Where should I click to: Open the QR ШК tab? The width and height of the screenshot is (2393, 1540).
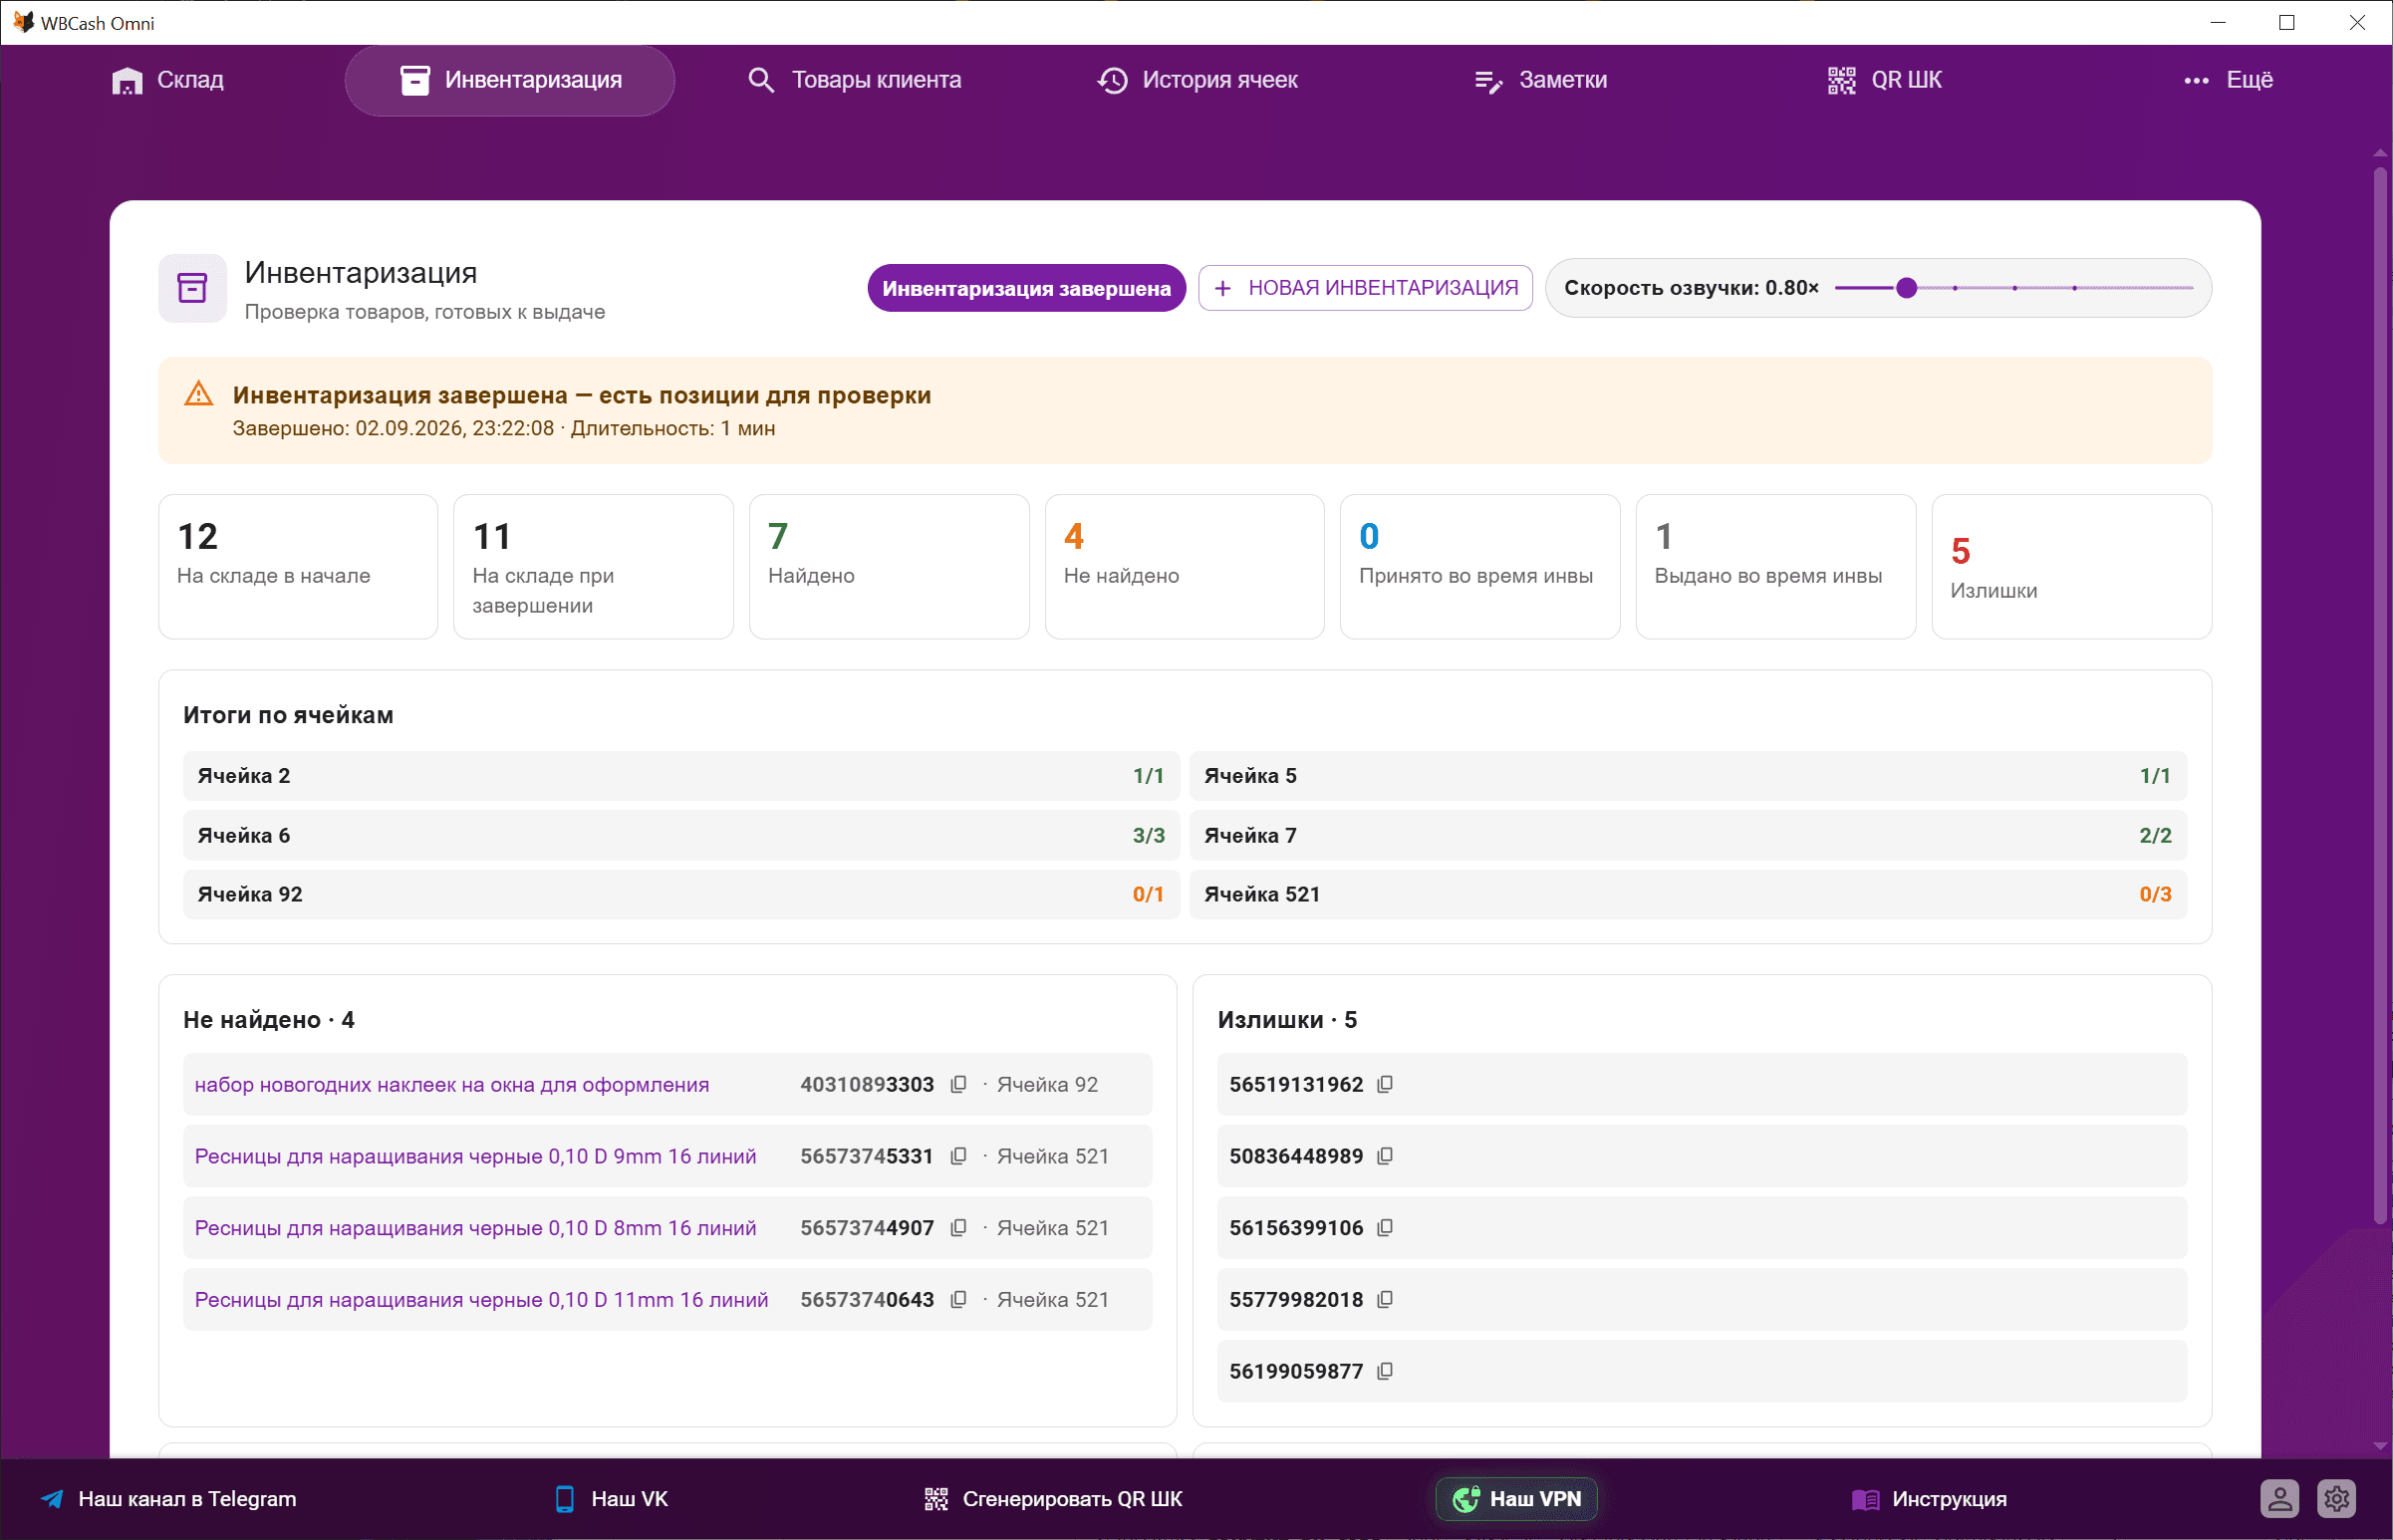[1884, 80]
